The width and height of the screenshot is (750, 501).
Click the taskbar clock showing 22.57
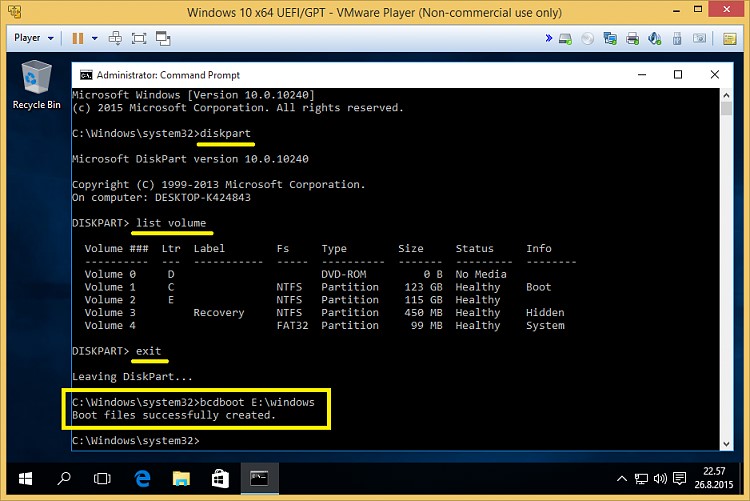(x=712, y=478)
